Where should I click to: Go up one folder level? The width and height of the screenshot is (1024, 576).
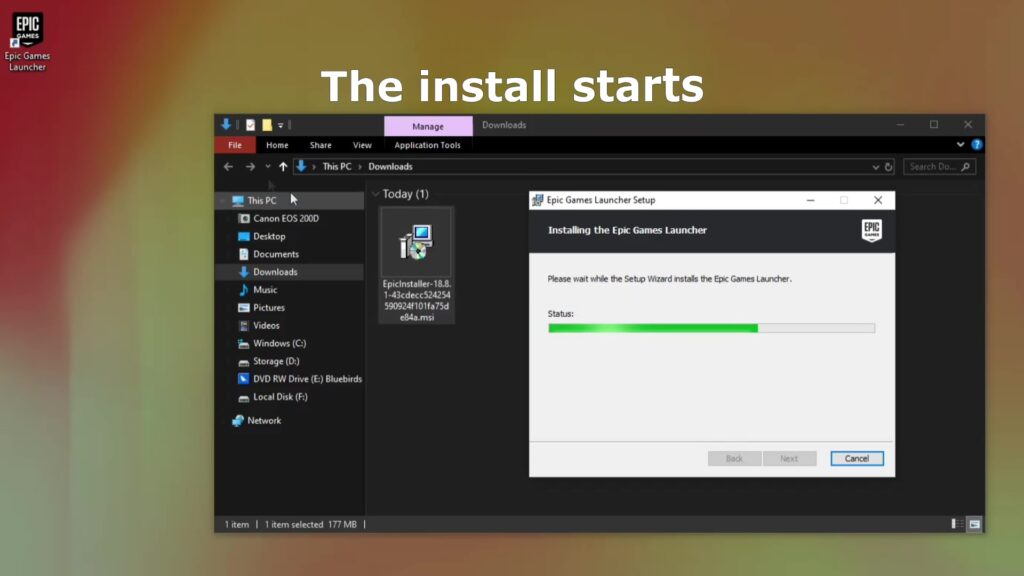pos(283,167)
